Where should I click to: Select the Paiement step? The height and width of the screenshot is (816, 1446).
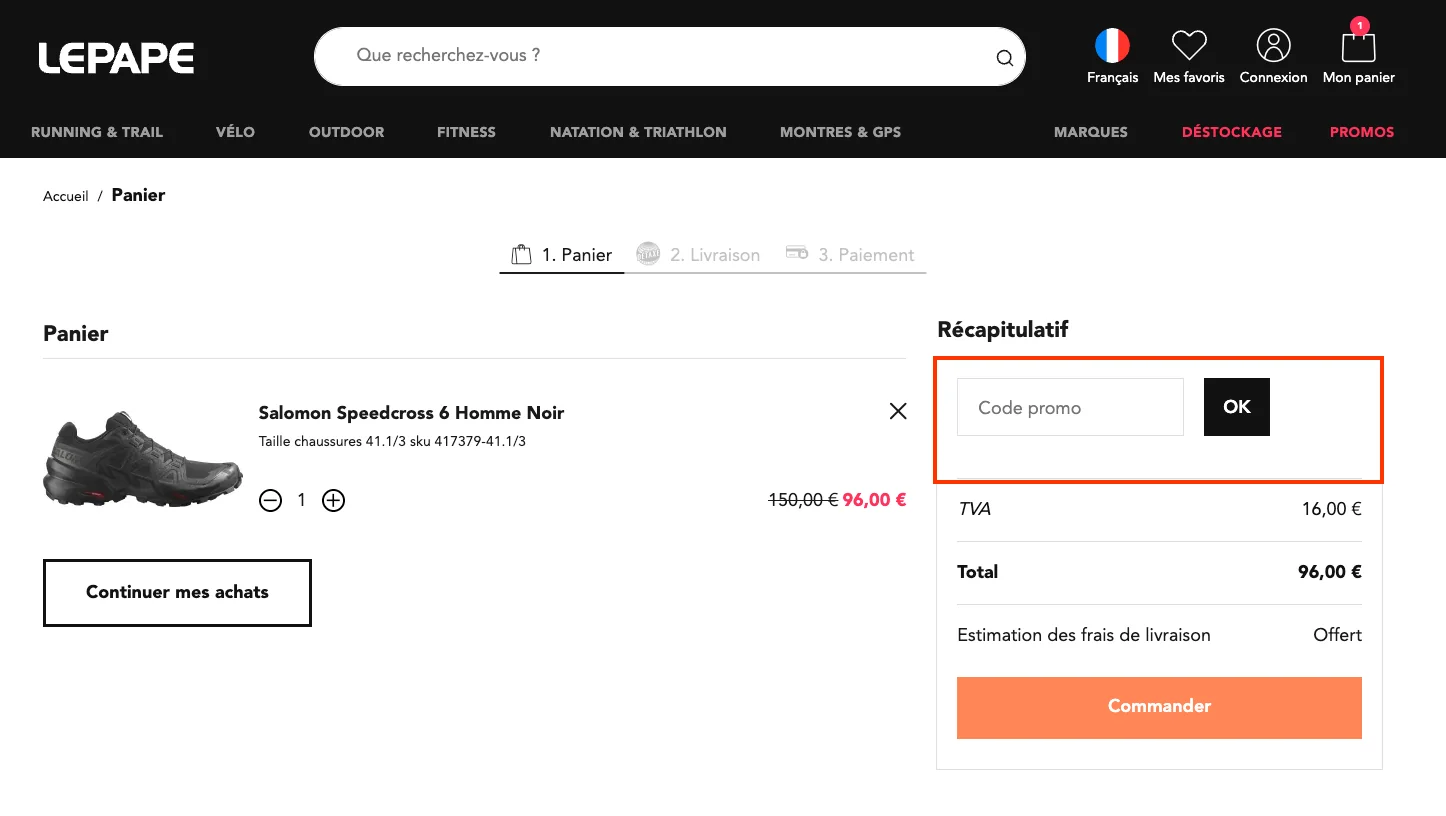pyautogui.click(x=851, y=254)
